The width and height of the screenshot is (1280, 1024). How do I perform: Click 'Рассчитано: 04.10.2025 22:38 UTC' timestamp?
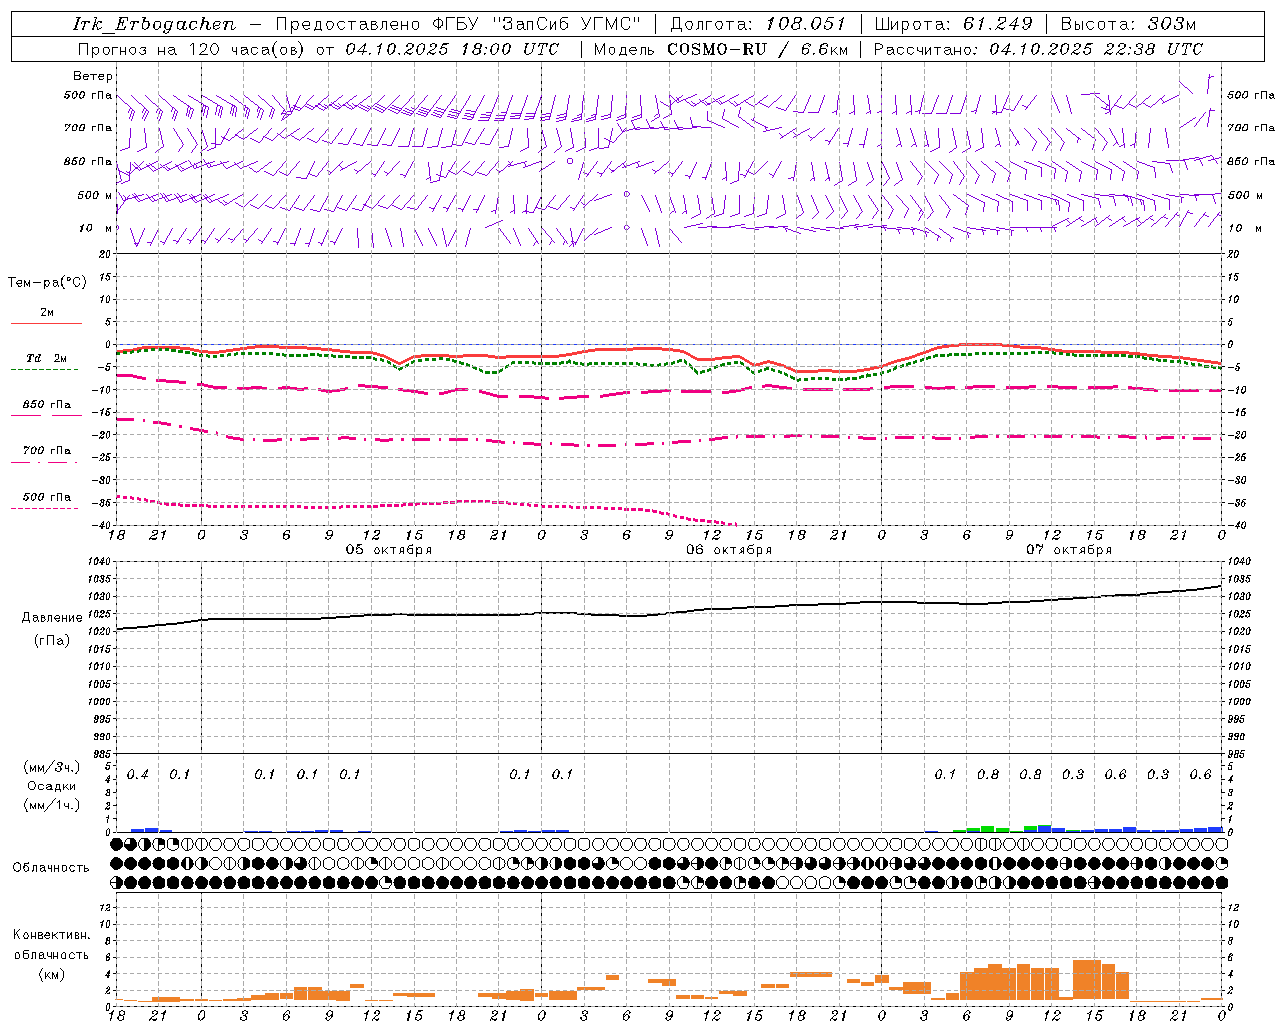[x=1038, y=49]
